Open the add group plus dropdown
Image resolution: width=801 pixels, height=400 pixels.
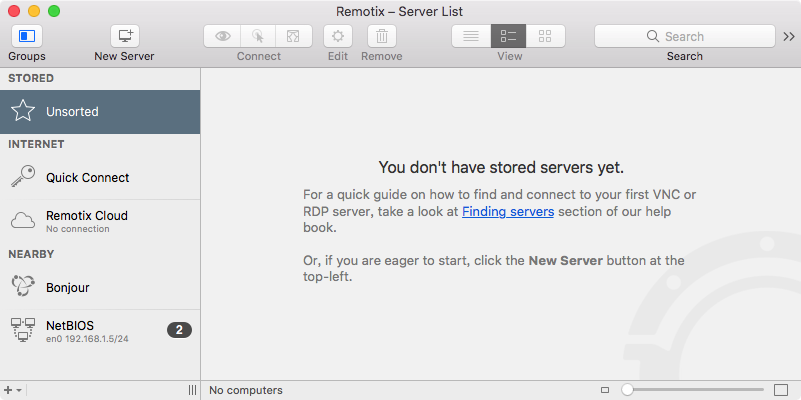[13, 390]
